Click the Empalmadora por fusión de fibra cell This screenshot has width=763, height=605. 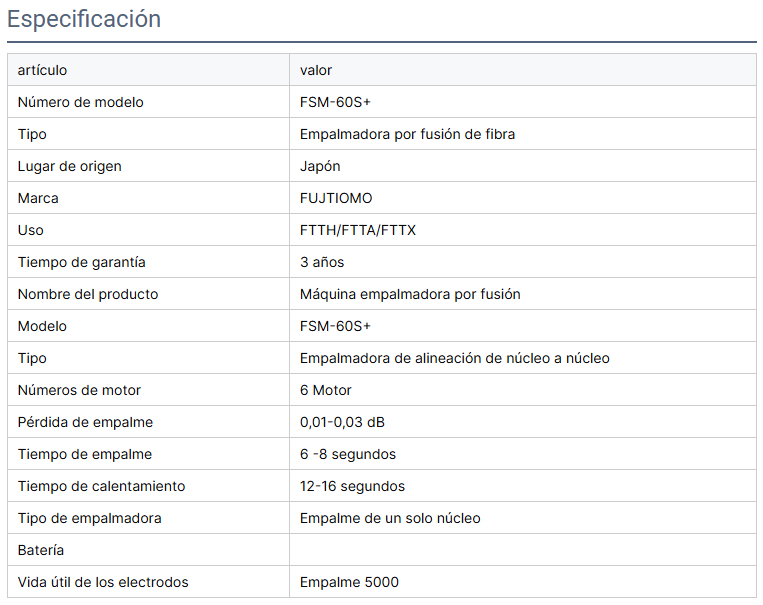pyautogui.click(x=407, y=134)
